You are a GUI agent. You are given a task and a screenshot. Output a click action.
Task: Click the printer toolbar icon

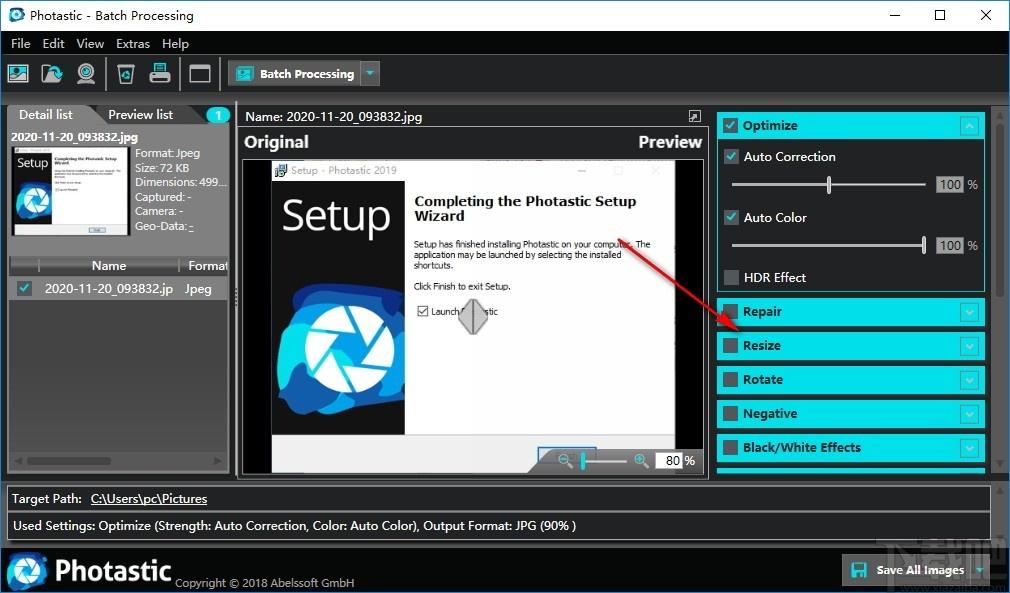(160, 73)
